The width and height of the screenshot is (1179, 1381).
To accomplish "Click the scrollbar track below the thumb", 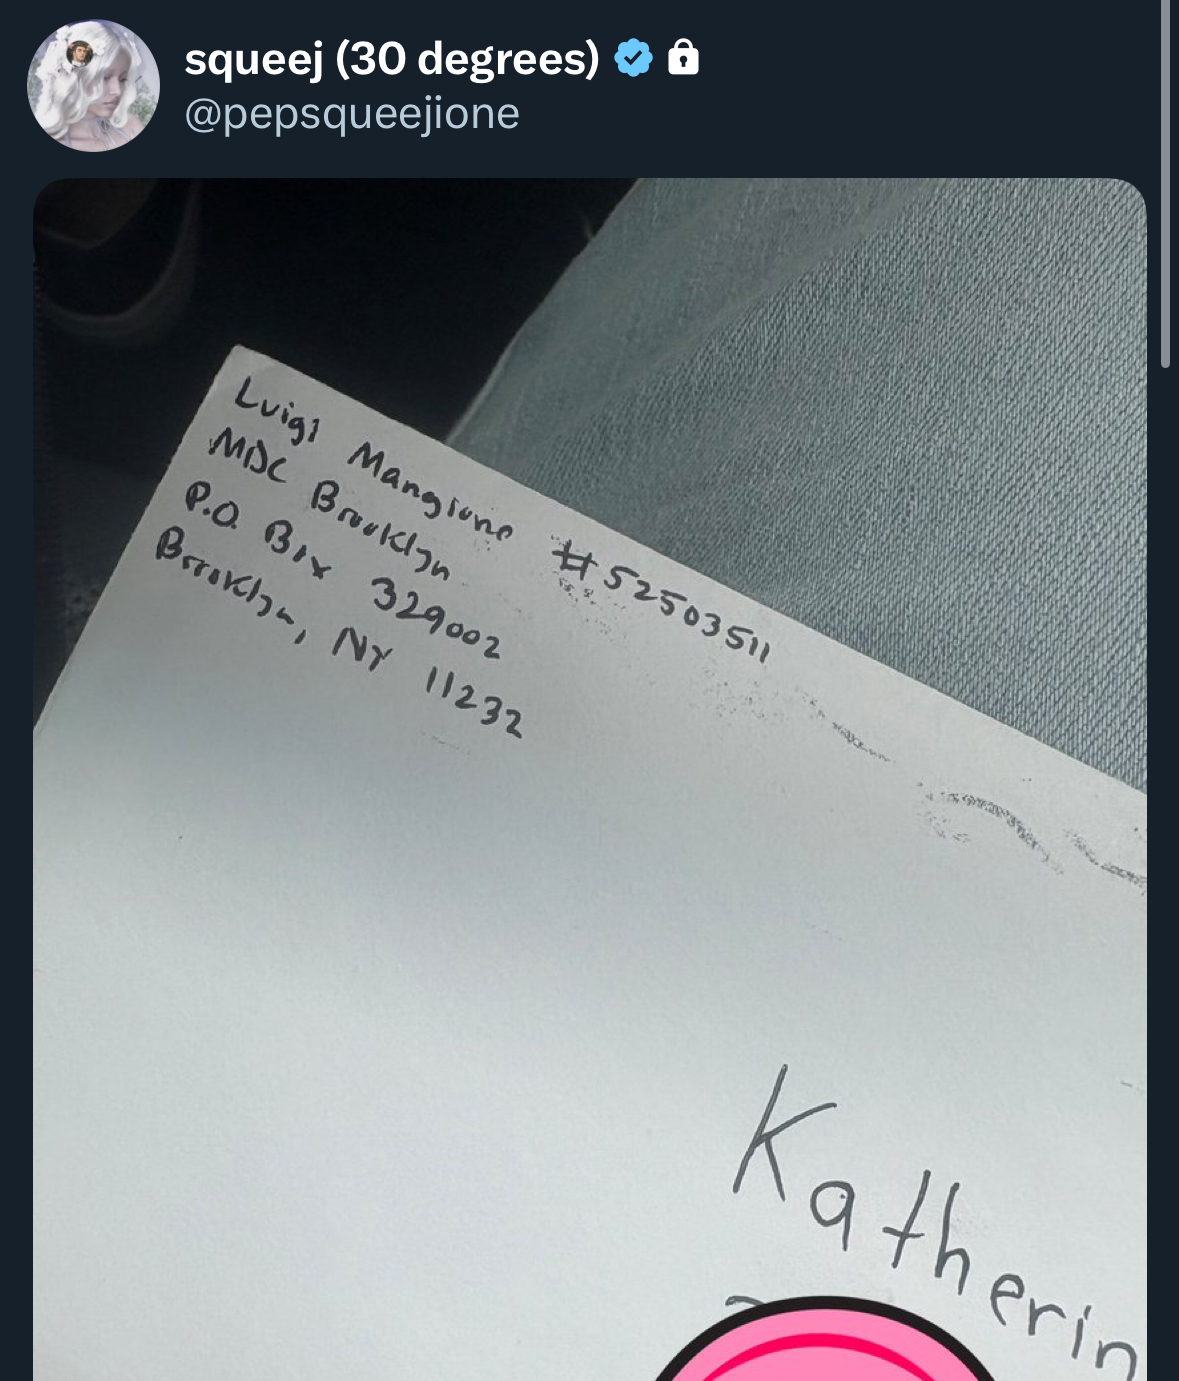I will pos(1165,870).
